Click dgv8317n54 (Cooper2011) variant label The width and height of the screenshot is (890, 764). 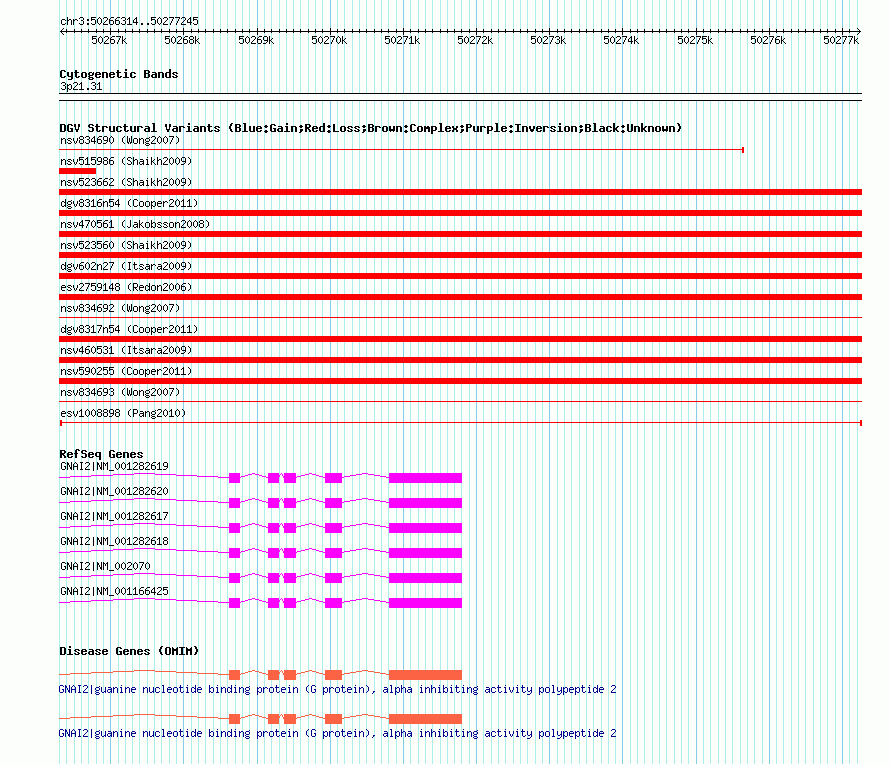[129, 329]
